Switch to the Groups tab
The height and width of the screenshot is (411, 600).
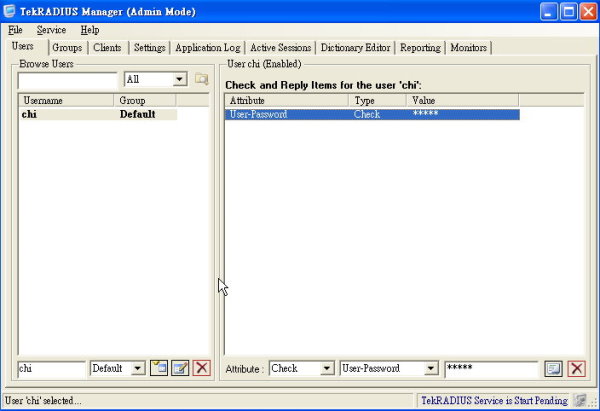tap(67, 48)
